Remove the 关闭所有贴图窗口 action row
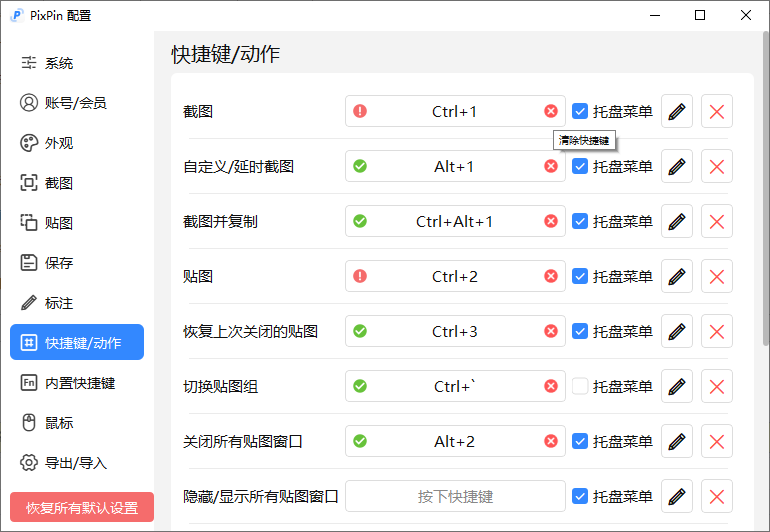Image resolution: width=770 pixels, height=532 pixels. pos(716,442)
